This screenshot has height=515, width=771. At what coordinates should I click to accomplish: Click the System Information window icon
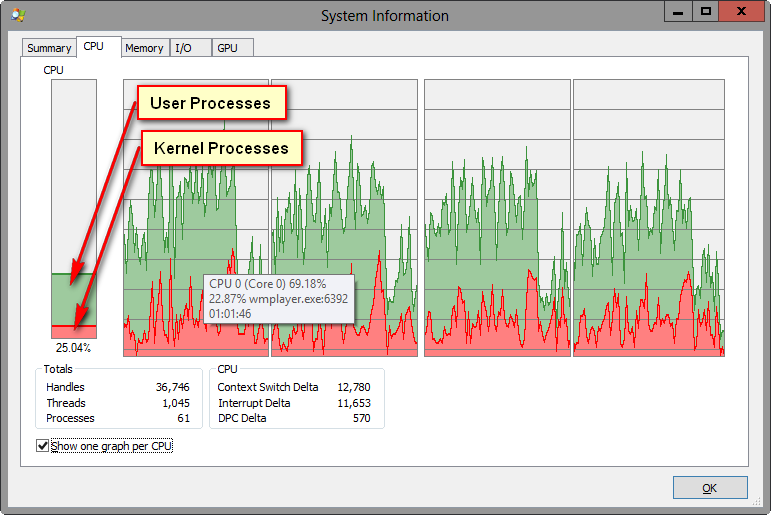(x=18, y=15)
